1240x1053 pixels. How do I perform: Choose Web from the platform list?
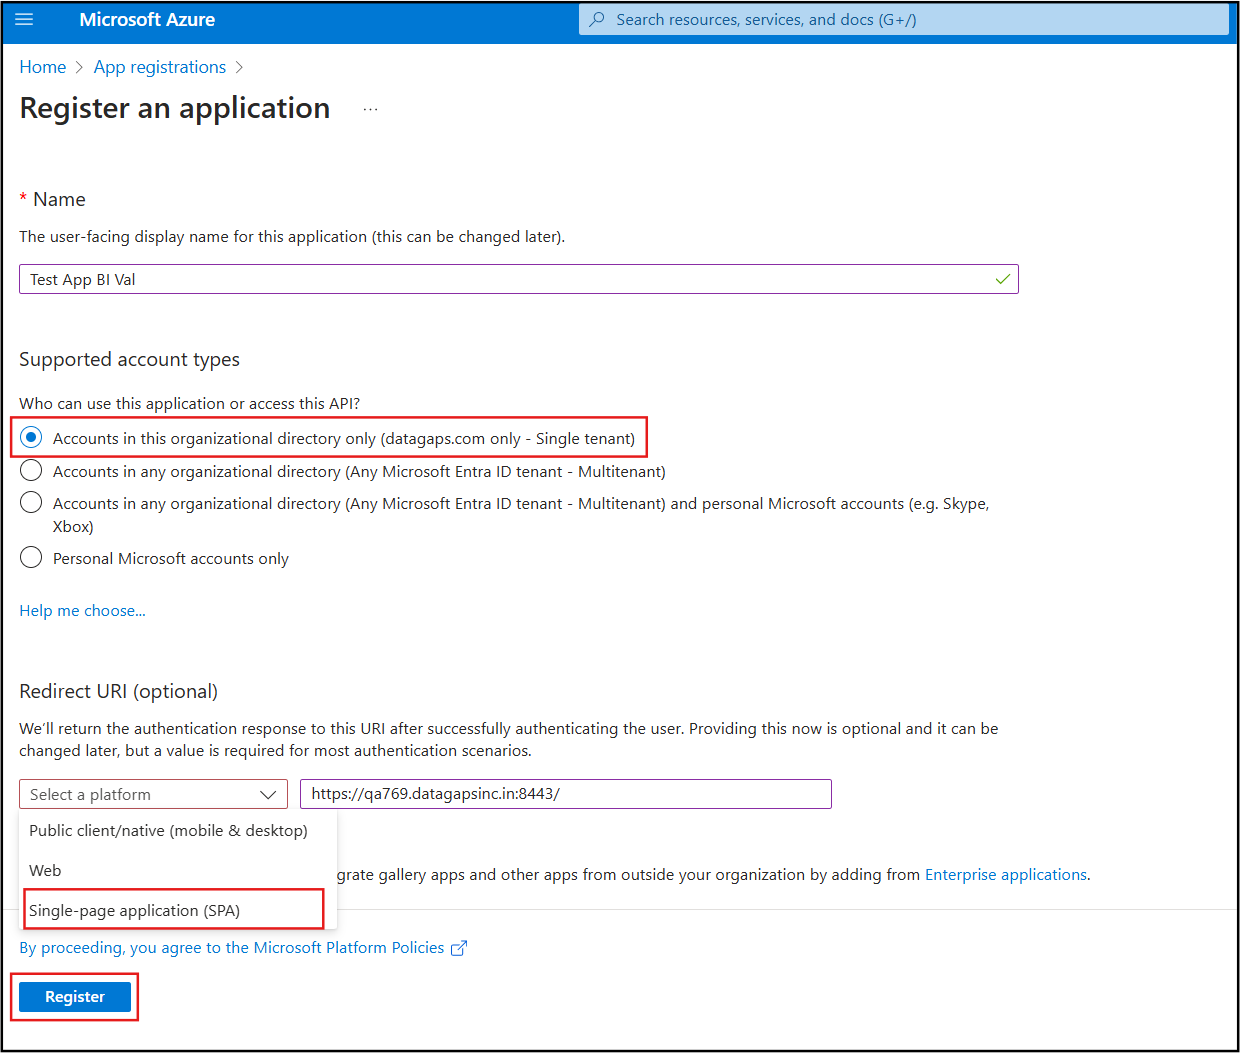(45, 870)
